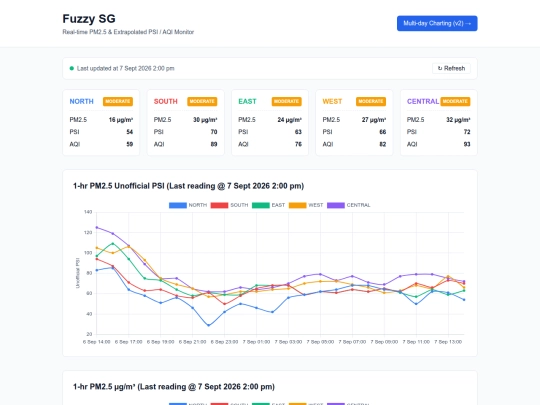Click CENTRAL AQI value 93
This screenshot has height=405, width=540.
click(467, 144)
